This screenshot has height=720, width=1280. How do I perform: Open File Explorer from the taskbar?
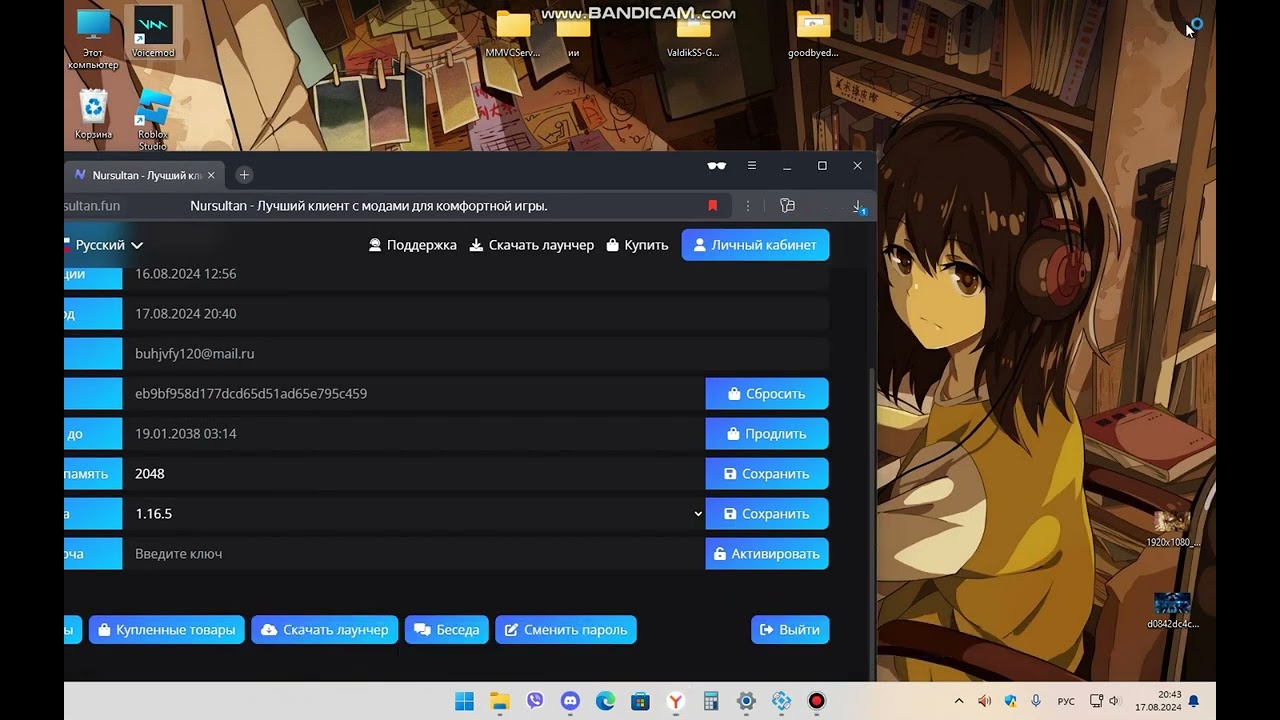click(500, 701)
